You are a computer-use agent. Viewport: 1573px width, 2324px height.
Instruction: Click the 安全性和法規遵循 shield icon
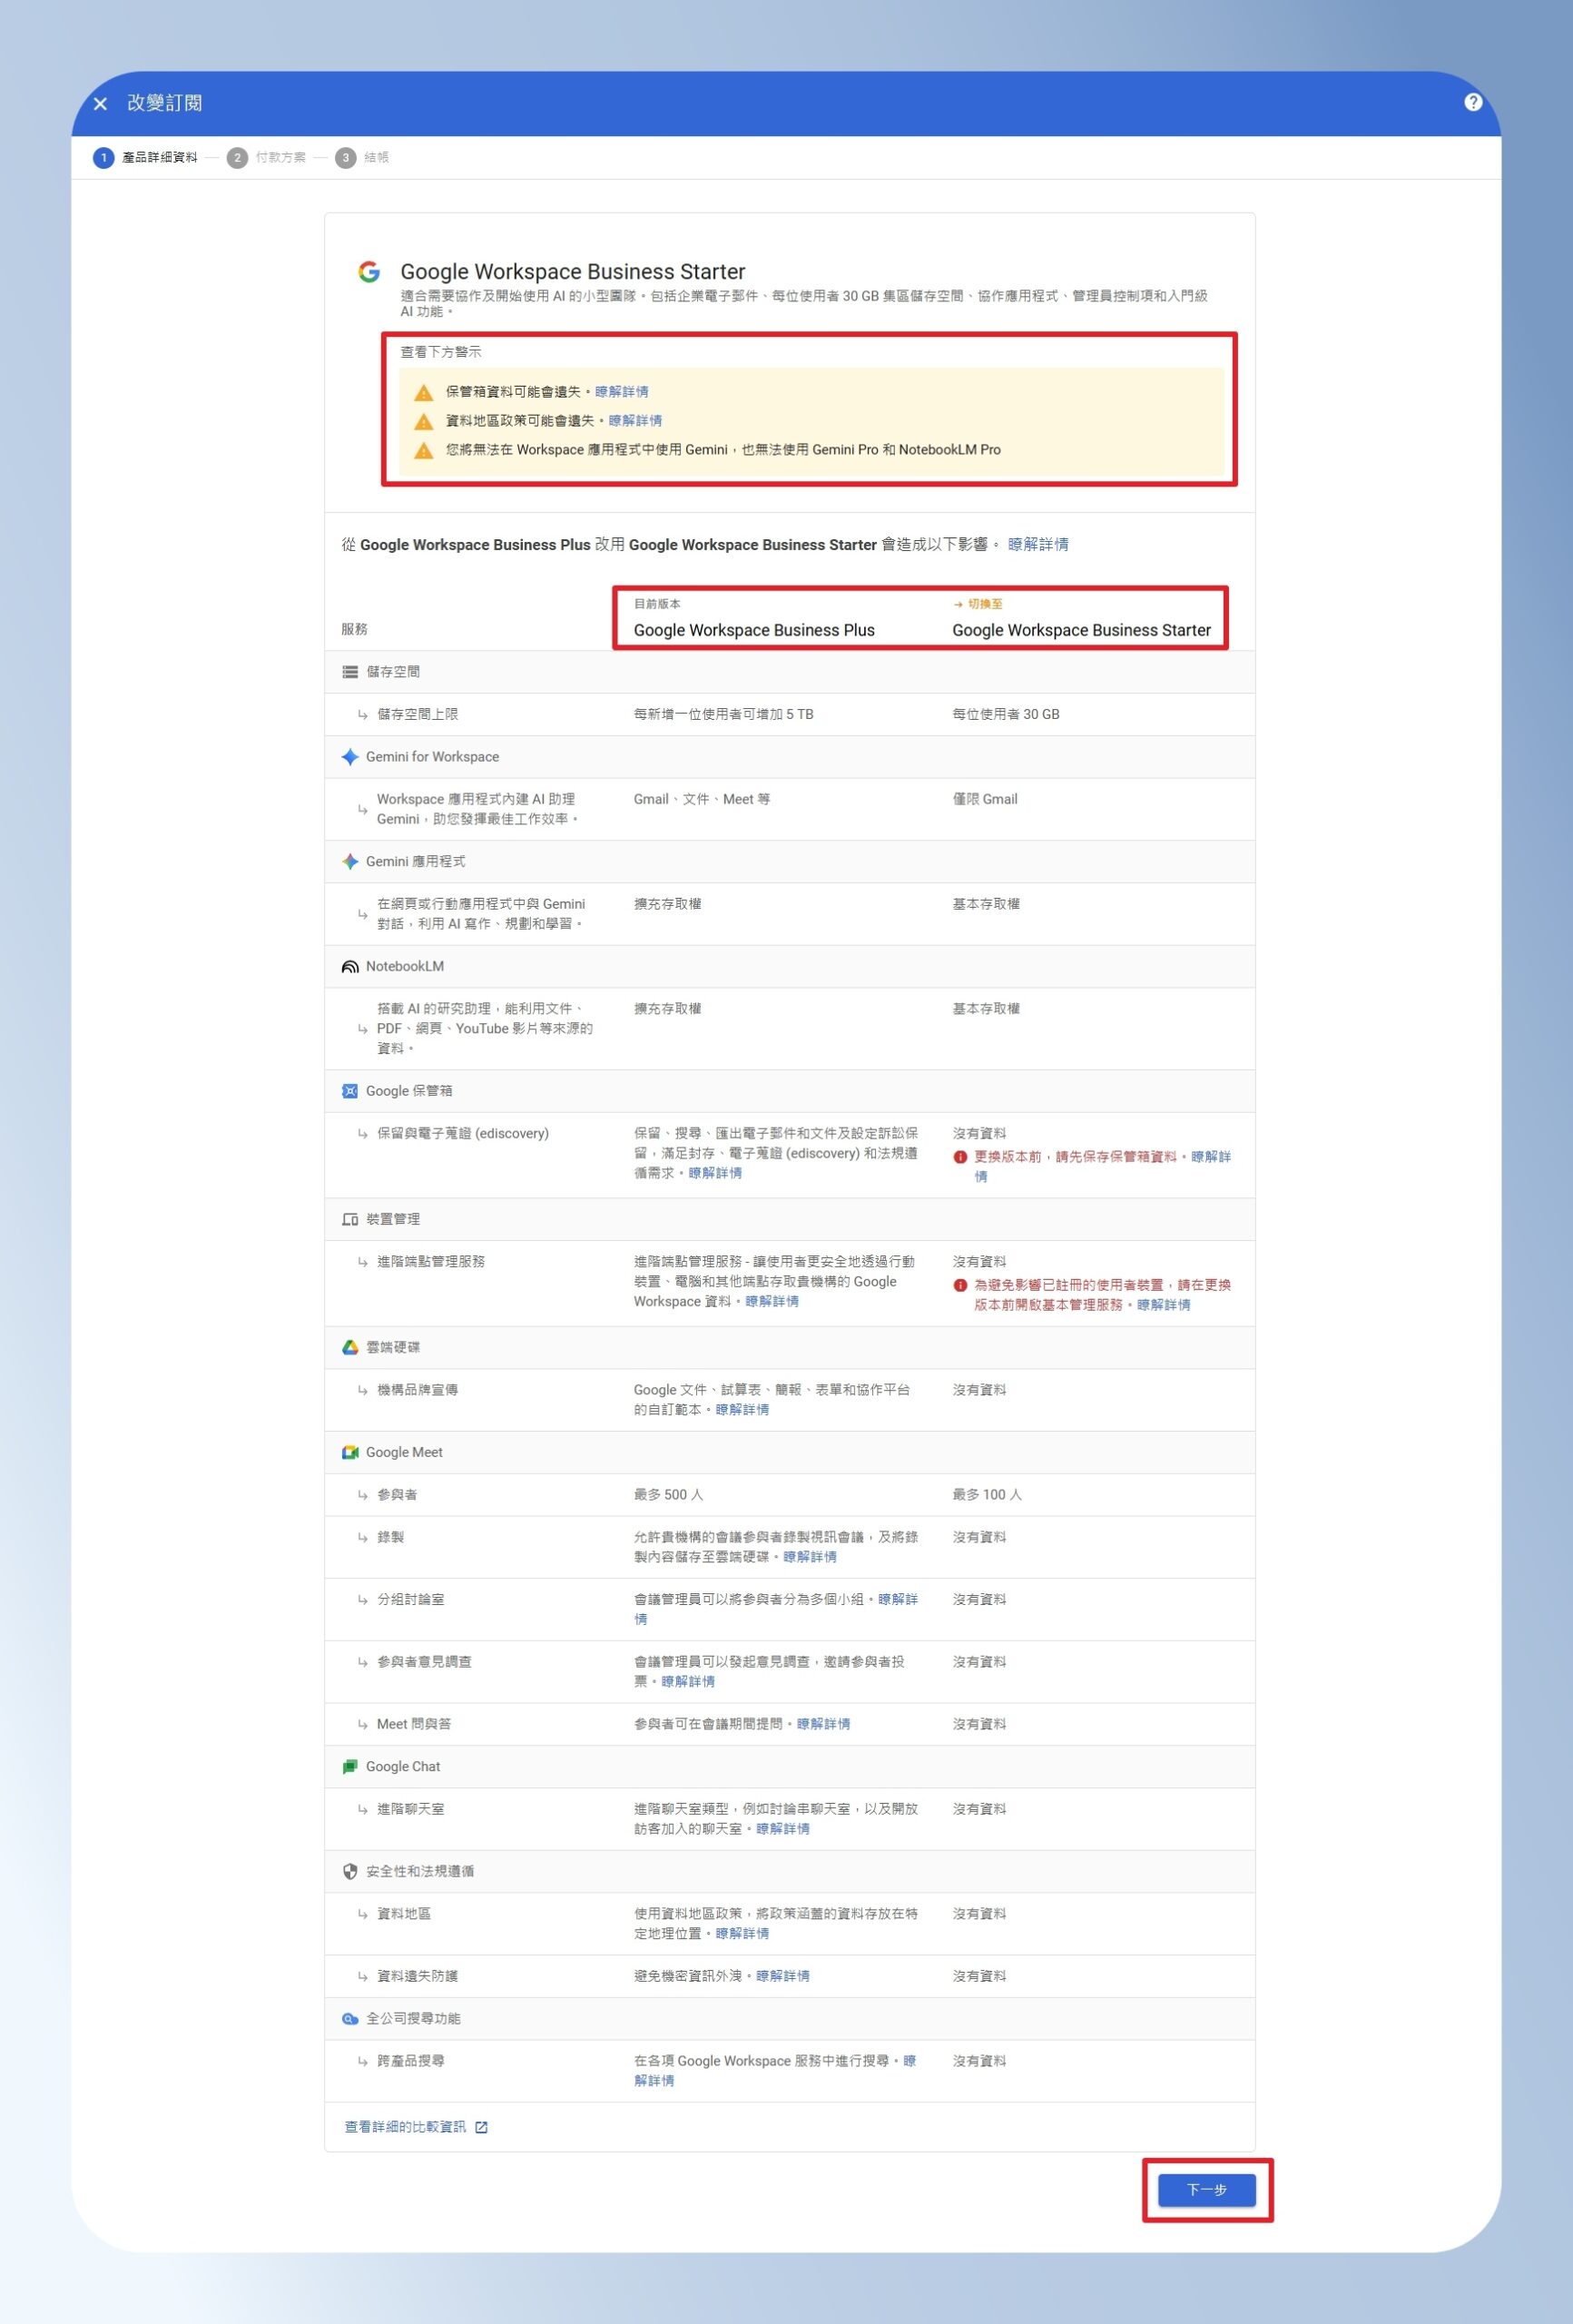350,1871
